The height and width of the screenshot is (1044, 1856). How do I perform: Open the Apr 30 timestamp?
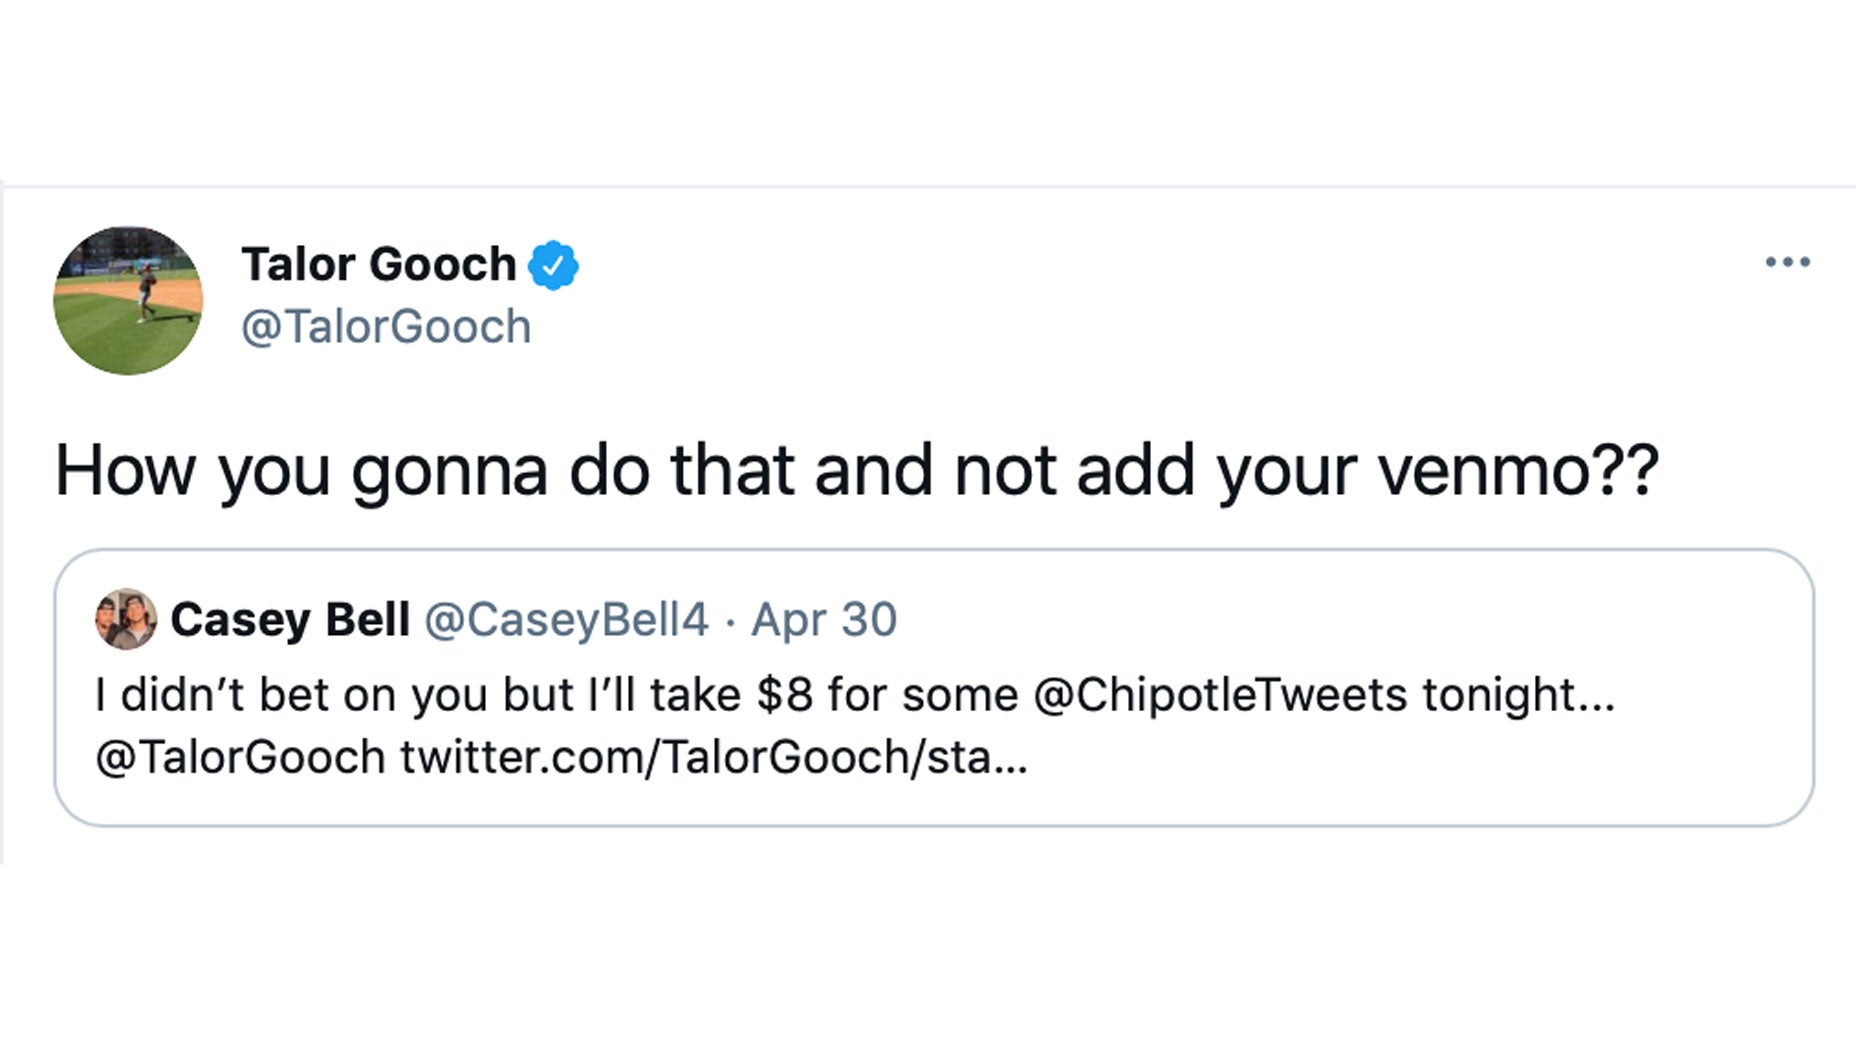824,620
